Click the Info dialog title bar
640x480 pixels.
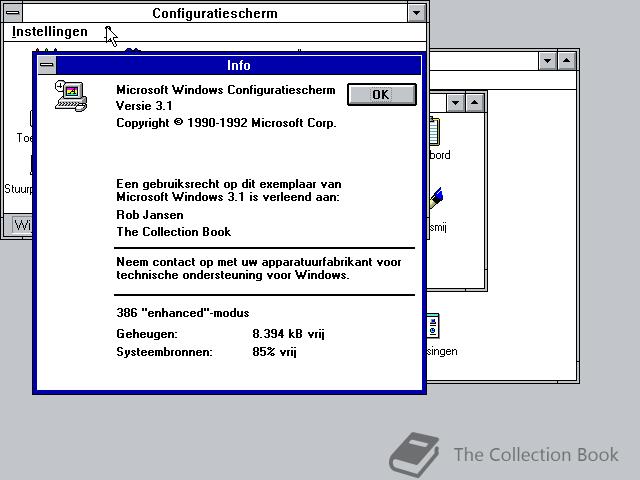coord(239,65)
